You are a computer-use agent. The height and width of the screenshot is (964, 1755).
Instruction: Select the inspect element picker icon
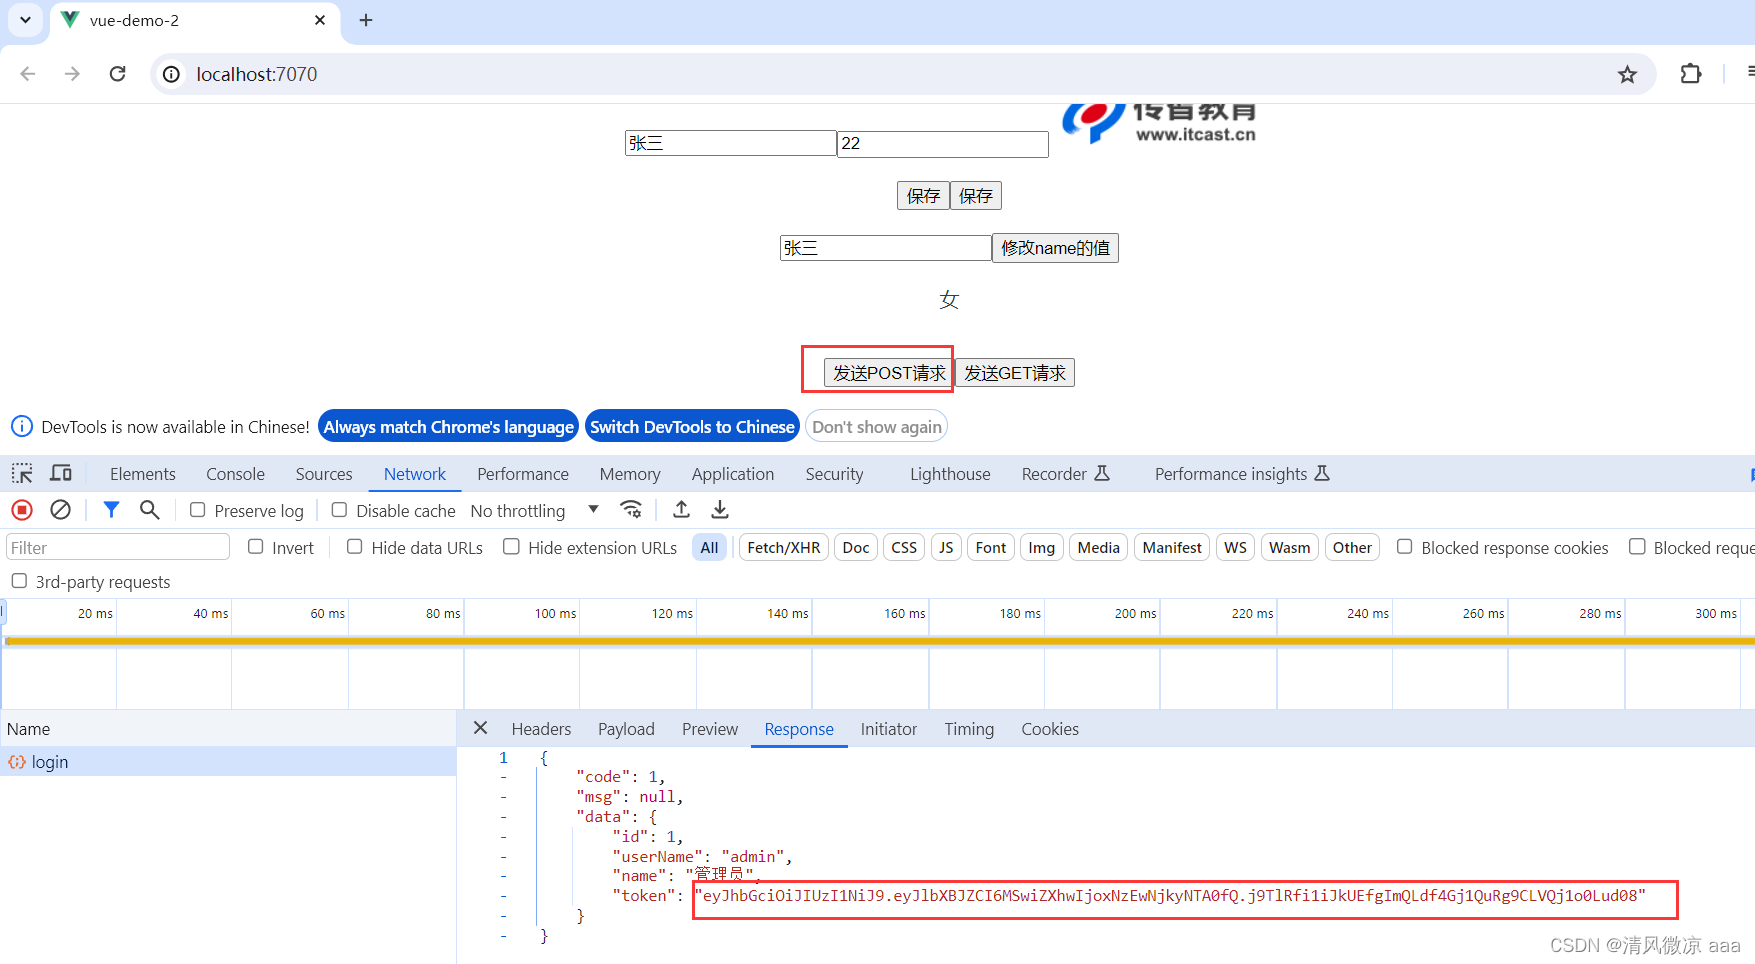tap(22, 473)
